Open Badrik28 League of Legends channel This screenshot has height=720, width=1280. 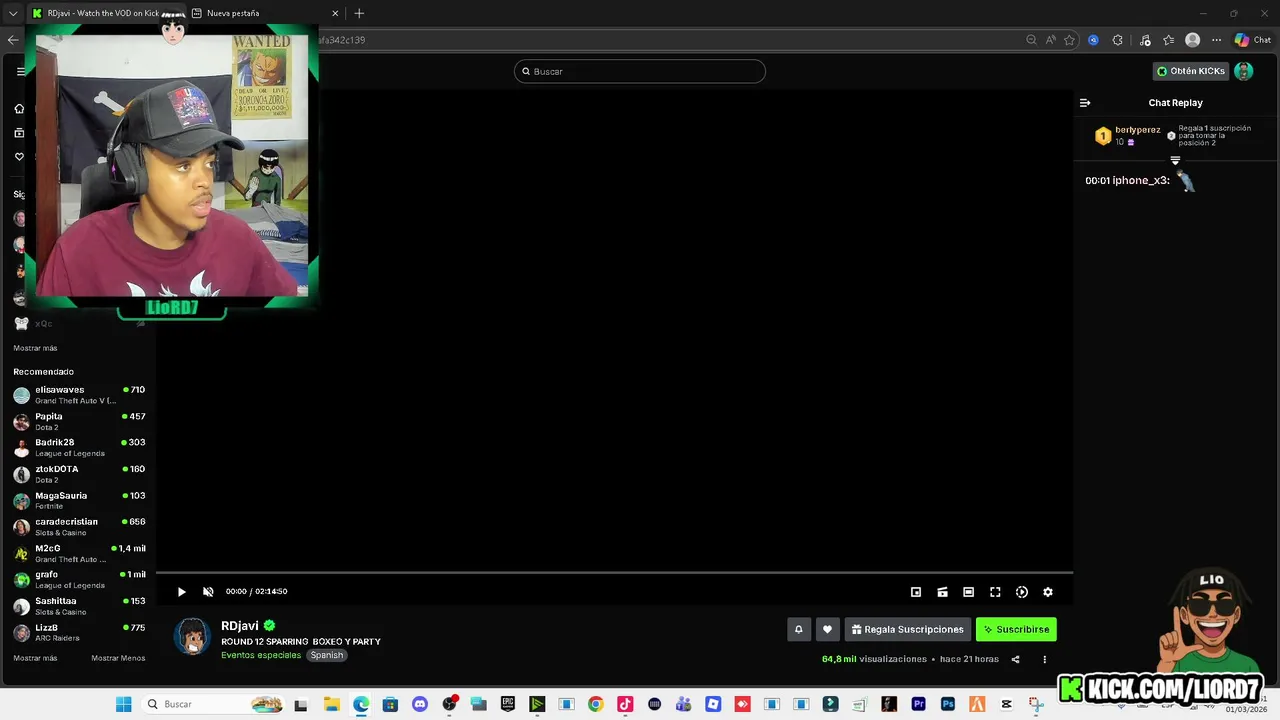click(79, 447)
